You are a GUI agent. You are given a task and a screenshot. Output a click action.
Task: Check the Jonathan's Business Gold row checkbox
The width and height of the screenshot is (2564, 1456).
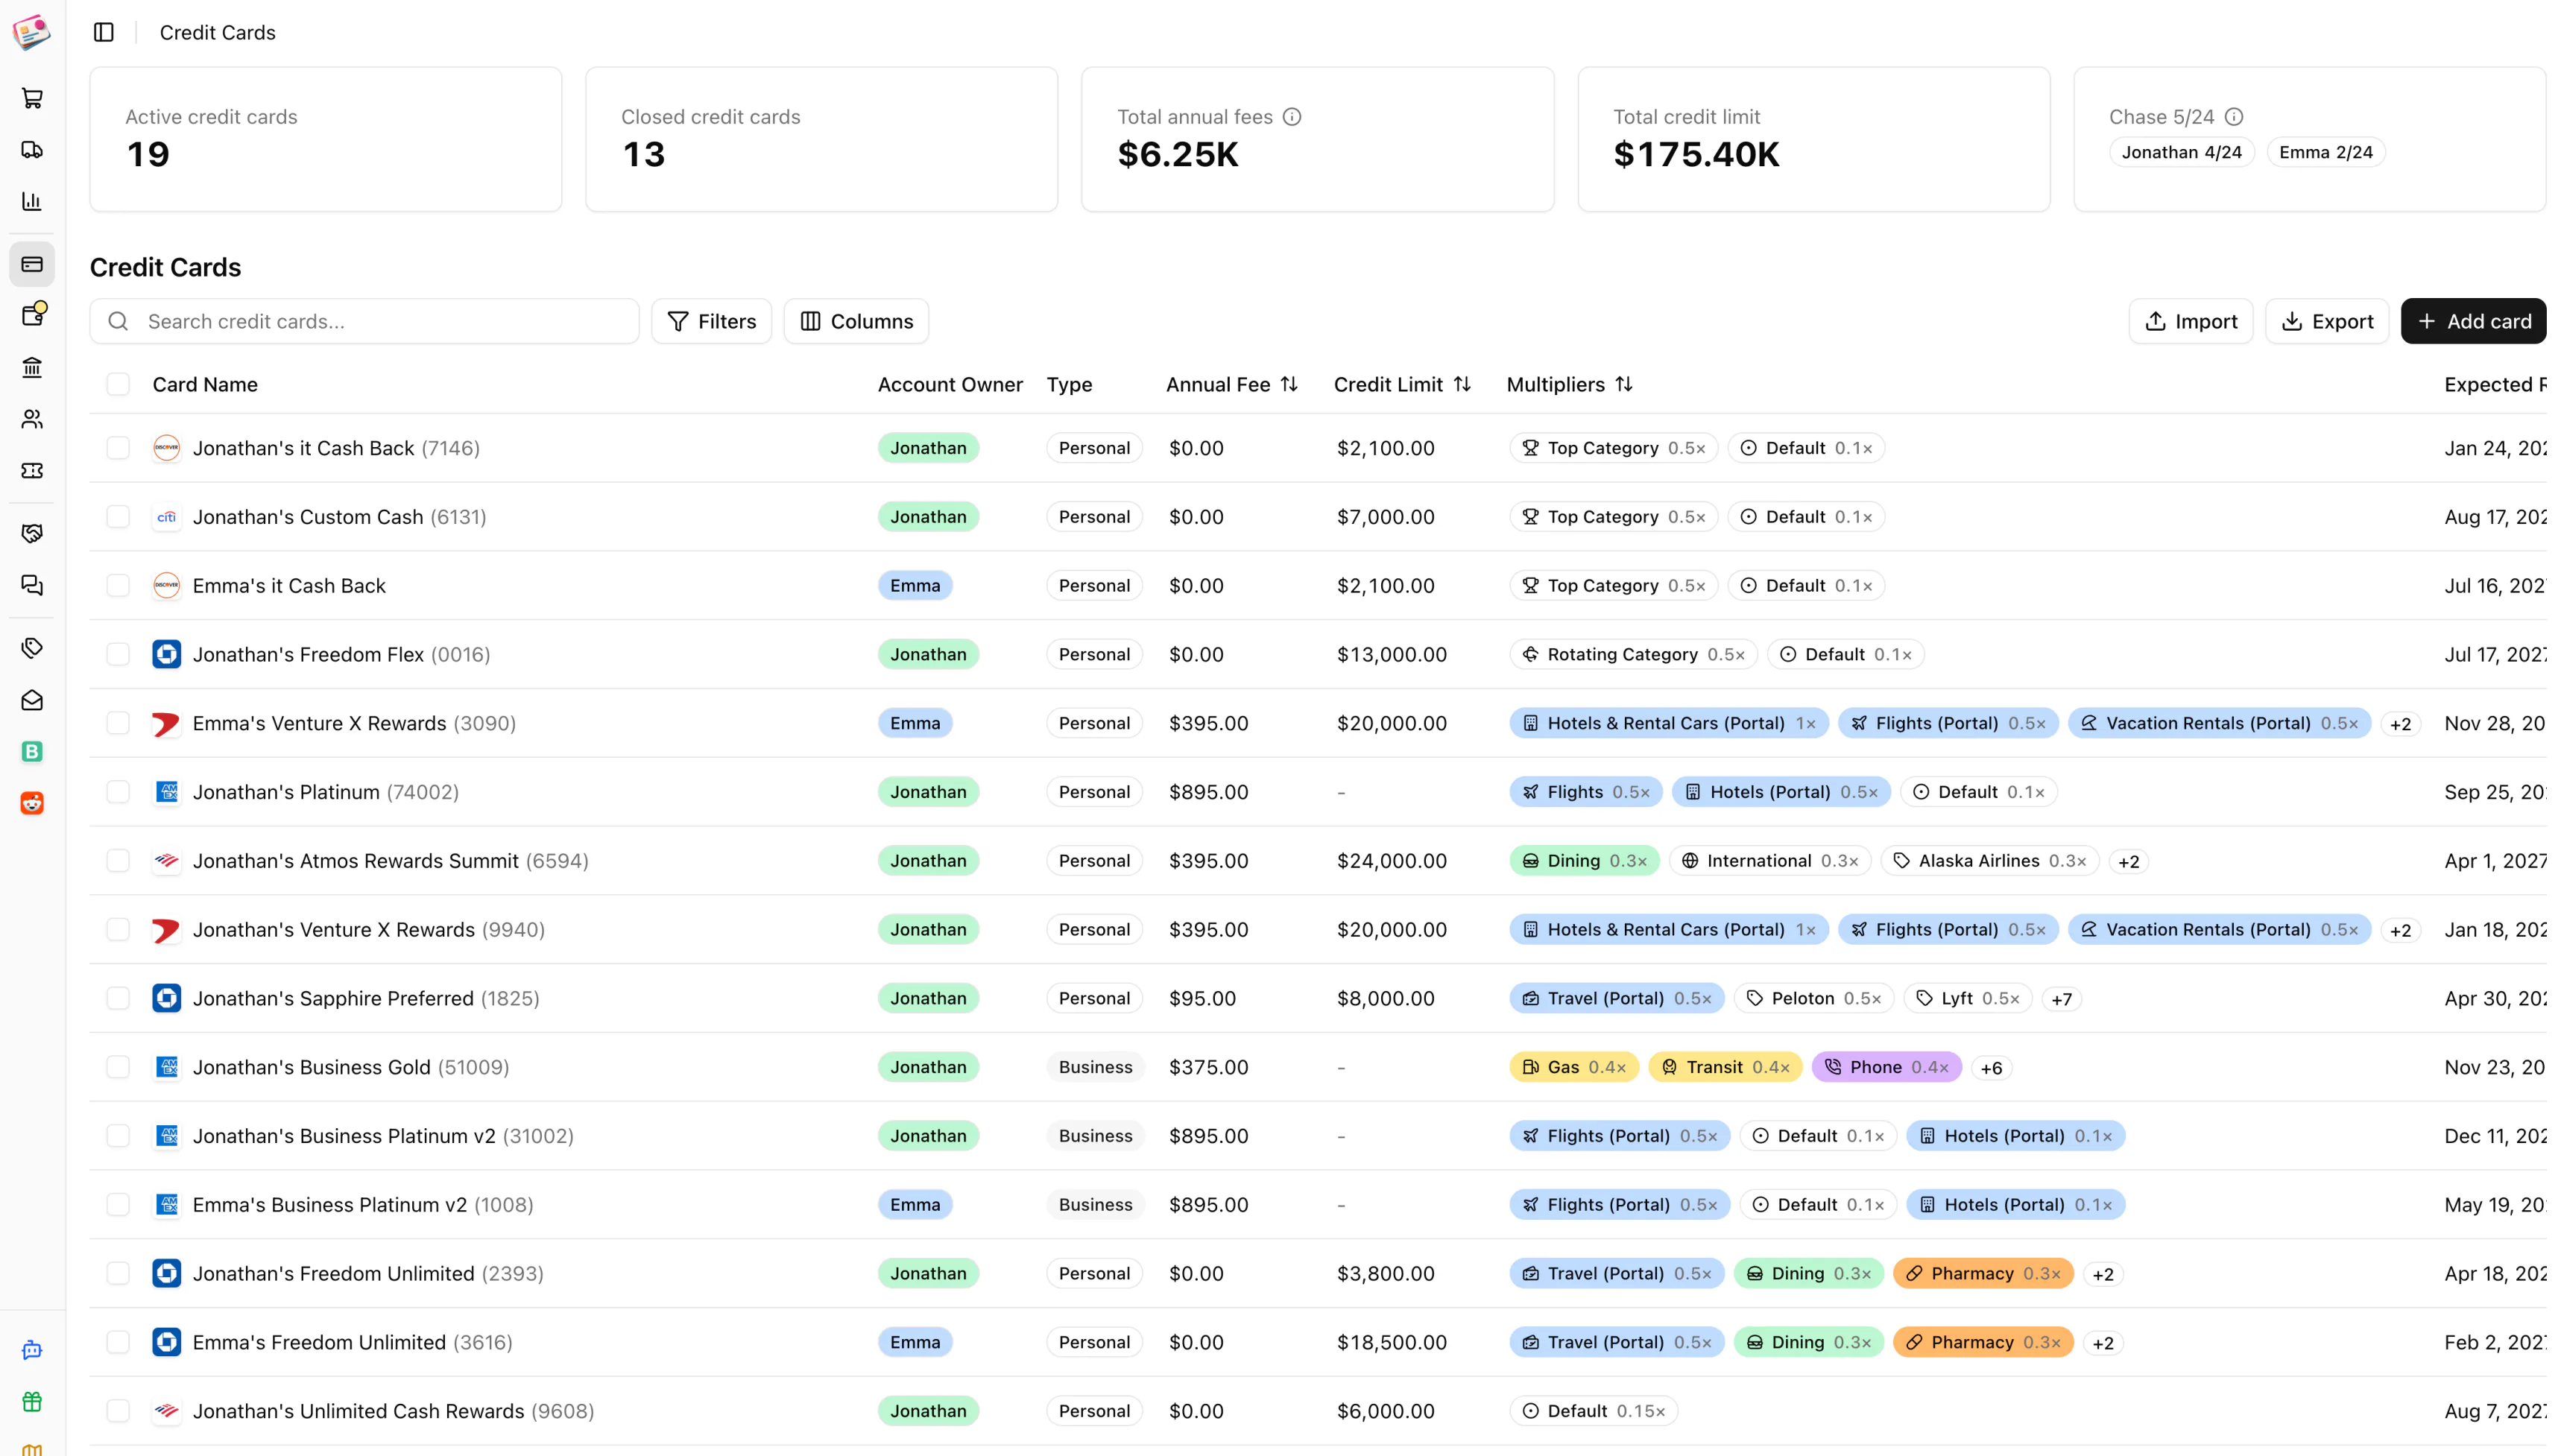118,1067
